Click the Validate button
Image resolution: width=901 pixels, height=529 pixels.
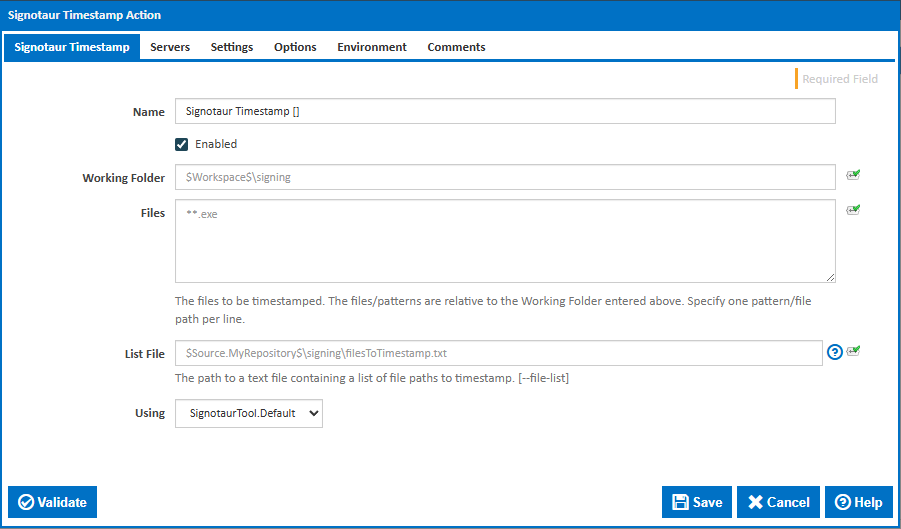coord(53,502)
